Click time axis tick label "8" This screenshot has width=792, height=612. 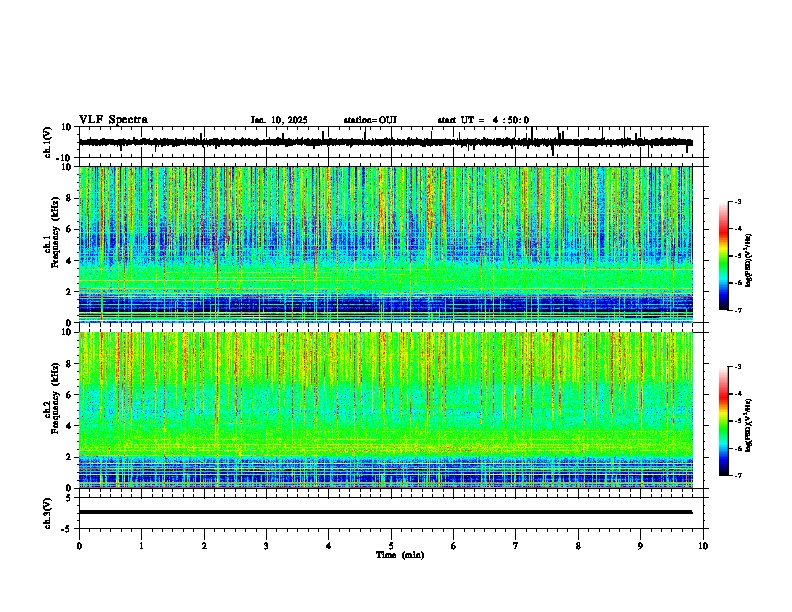tap(578, 546)
